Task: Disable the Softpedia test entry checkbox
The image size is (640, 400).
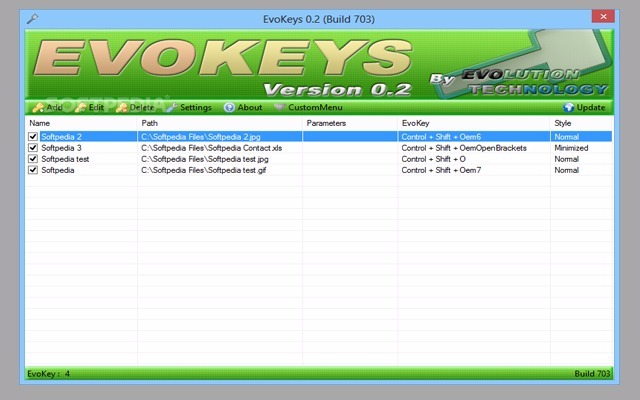Action: 33,159
